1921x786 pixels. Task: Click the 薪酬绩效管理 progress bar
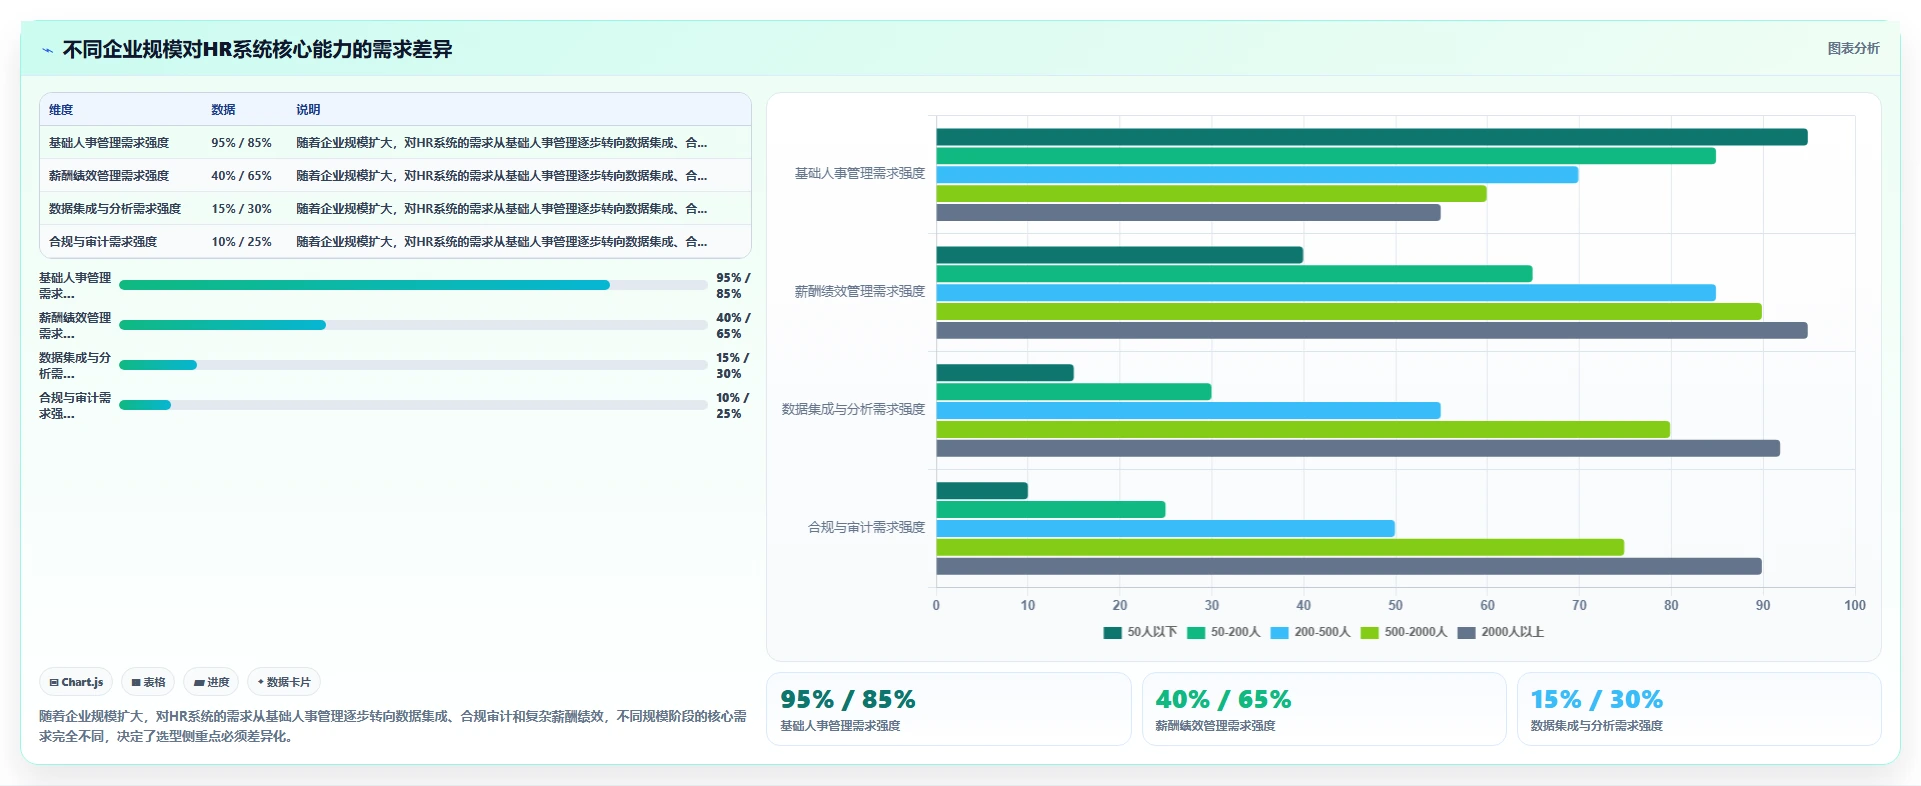(413, 325)
